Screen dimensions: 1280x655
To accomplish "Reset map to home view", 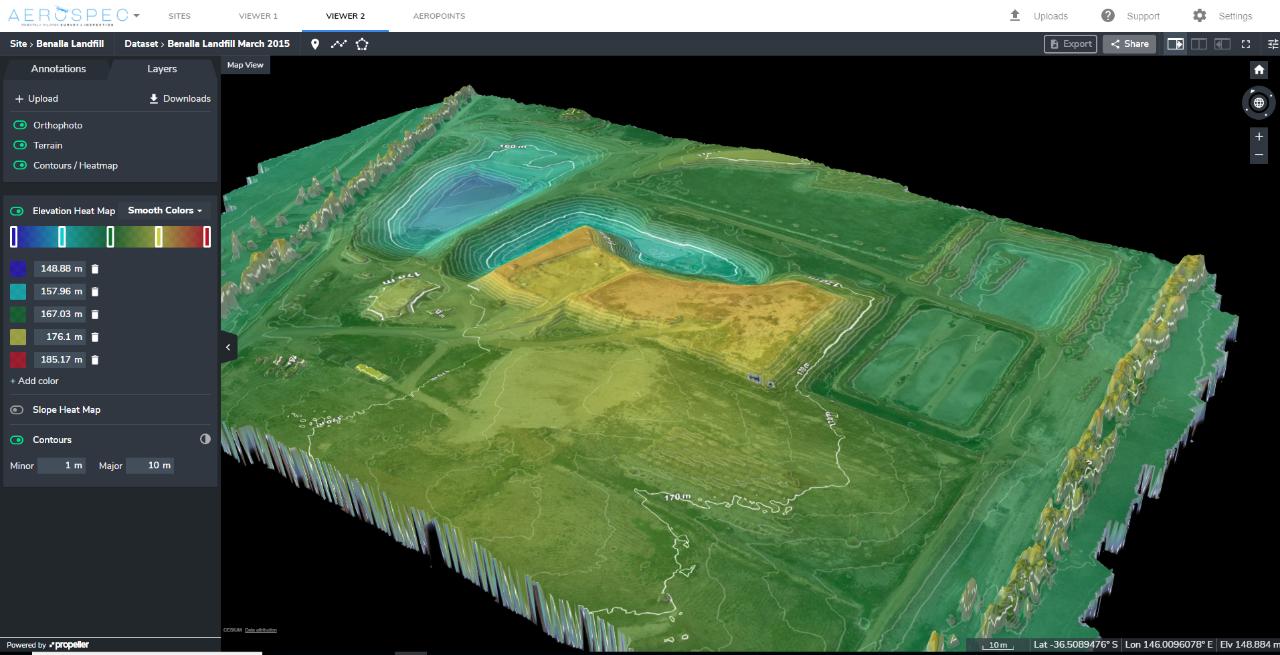I will (1259, 70).
